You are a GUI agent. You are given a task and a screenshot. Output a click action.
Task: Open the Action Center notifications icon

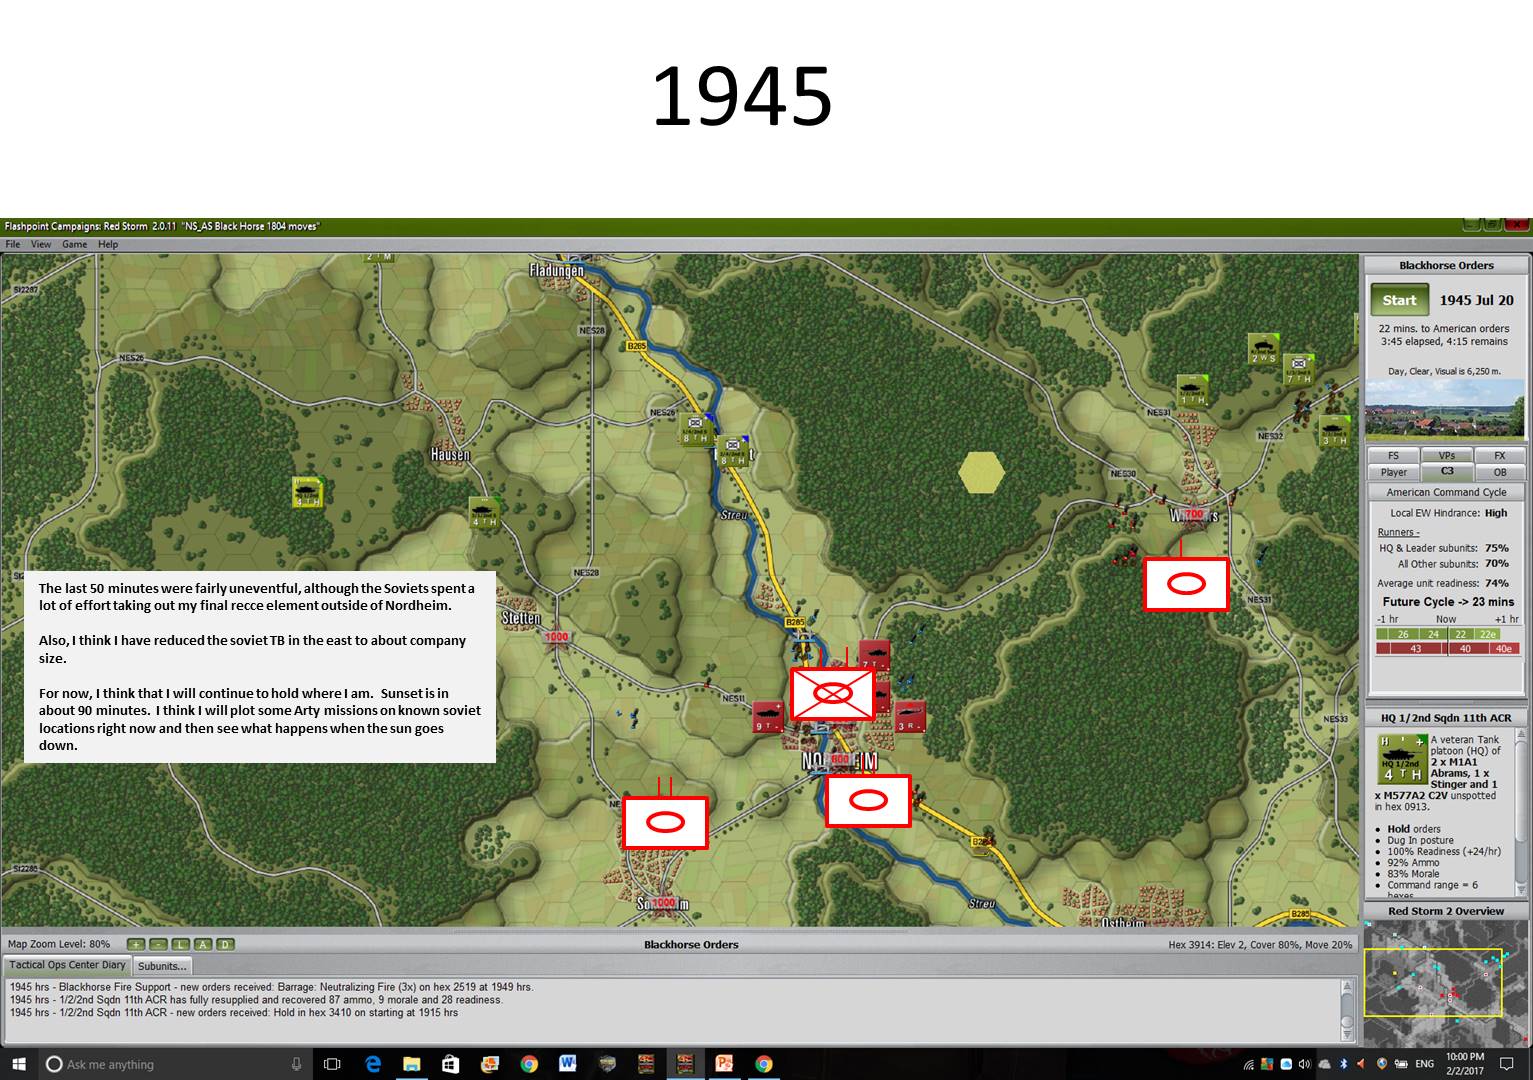coord(1507,1064)
